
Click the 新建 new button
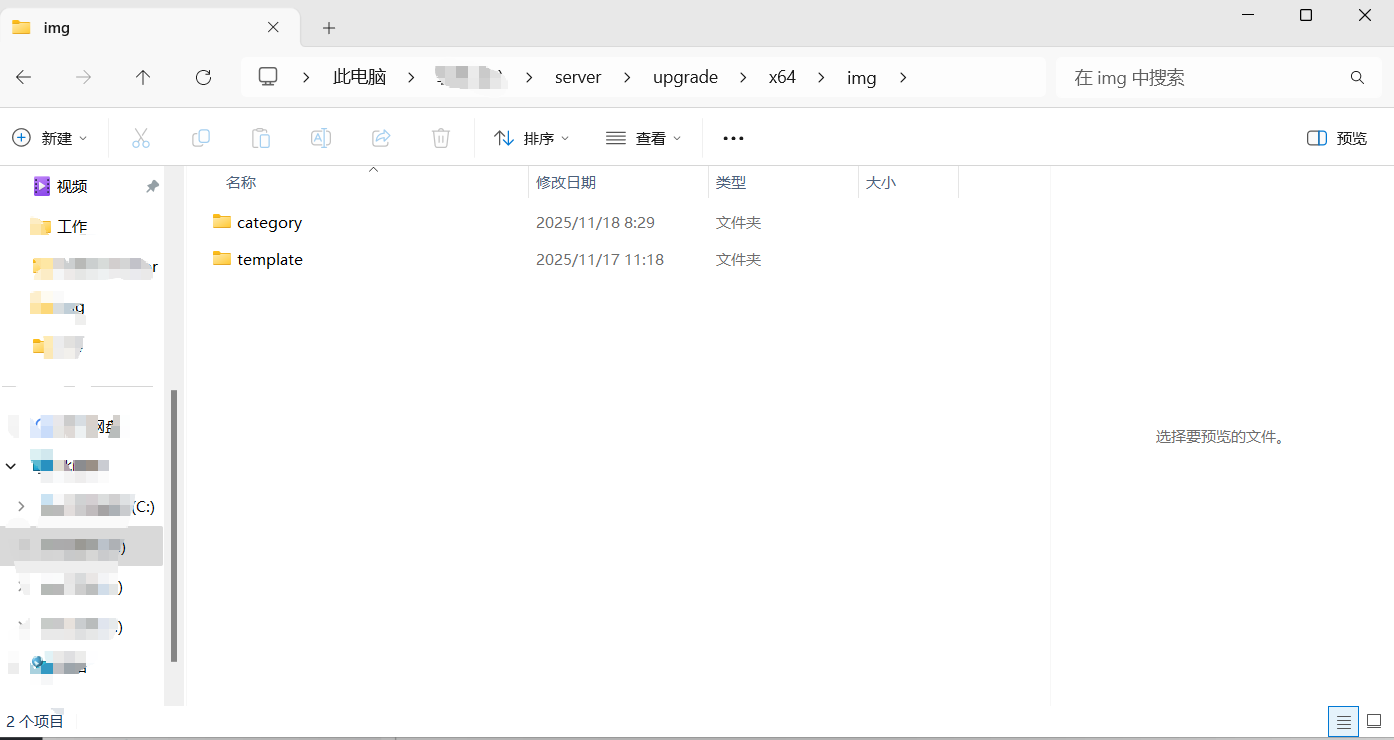(50, 138)
